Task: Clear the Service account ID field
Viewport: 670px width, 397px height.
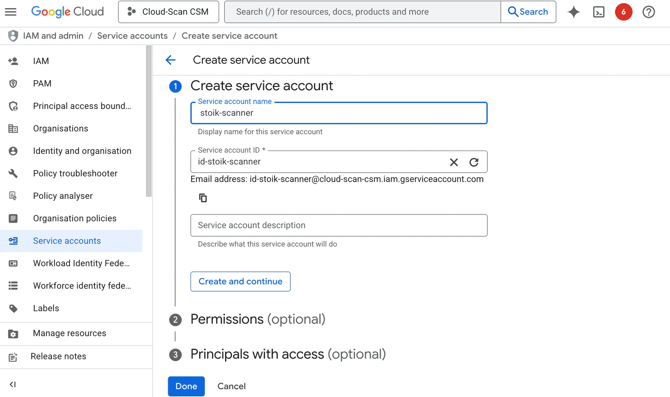Action: click(x=454, y=162)
